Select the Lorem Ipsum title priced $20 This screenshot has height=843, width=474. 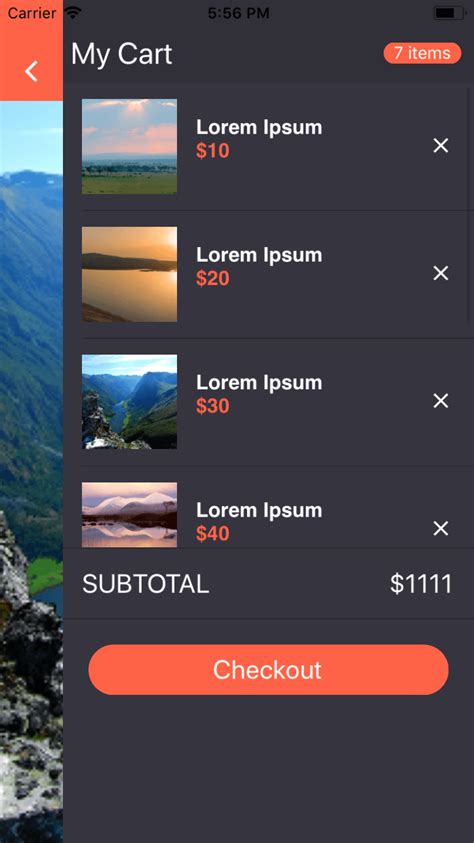coord(259,255)
